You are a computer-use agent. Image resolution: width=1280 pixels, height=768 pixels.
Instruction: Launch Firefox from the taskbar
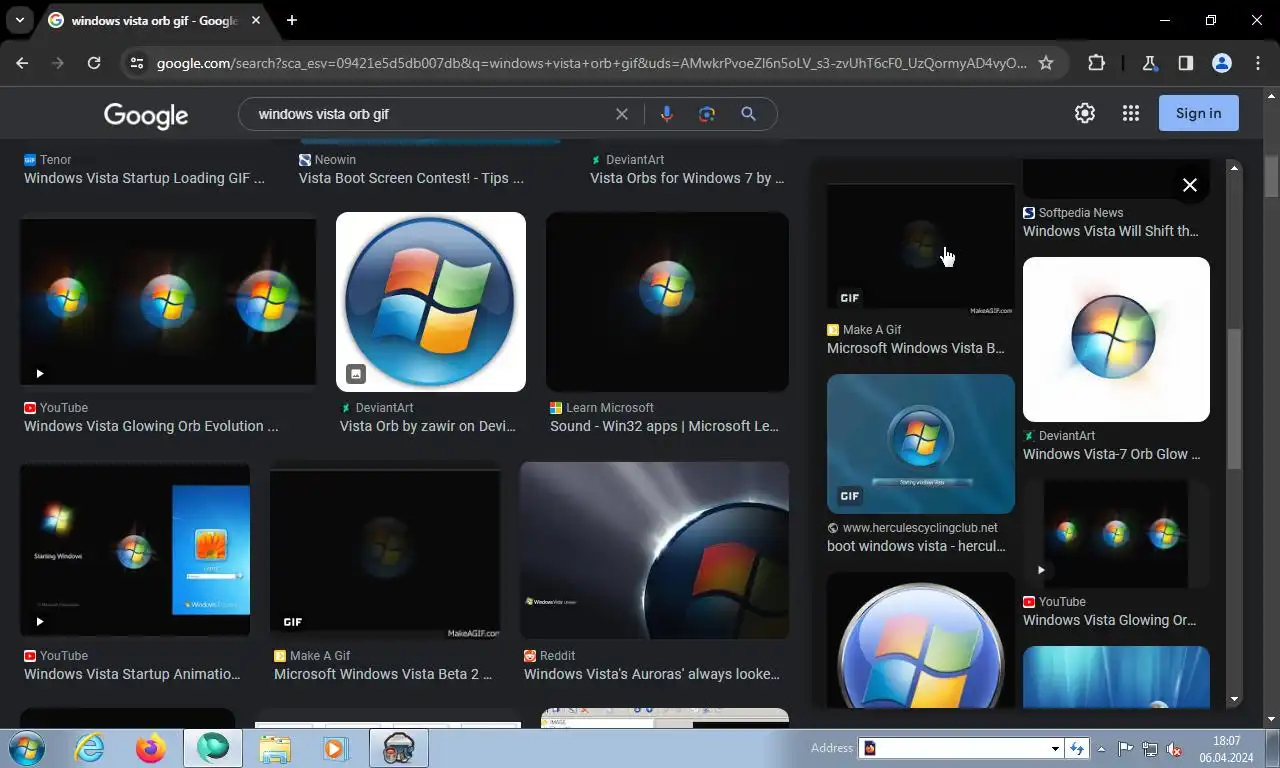[151, 748]
